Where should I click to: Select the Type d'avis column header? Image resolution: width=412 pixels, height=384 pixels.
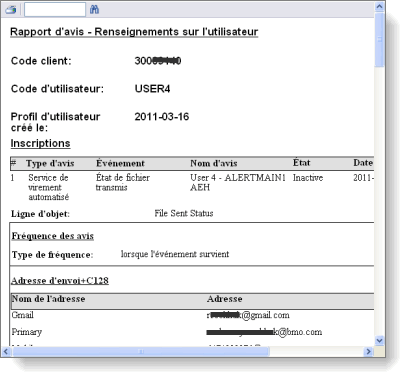click(x=50, y=163)
